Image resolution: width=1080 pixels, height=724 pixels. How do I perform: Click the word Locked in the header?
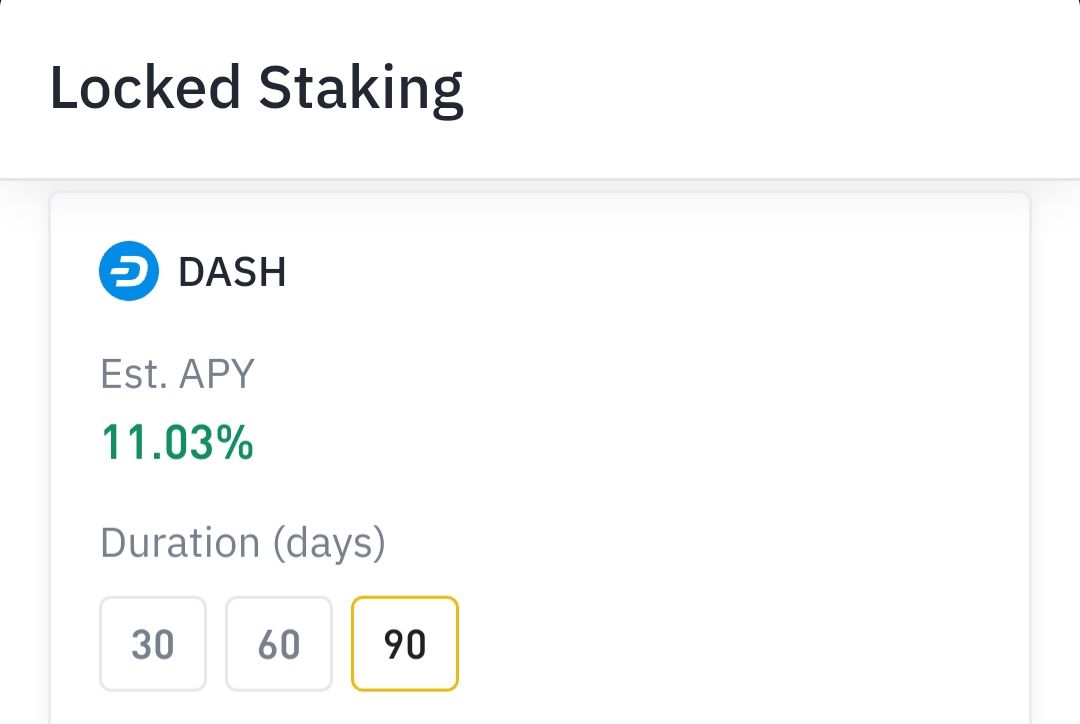pos(145,87)
